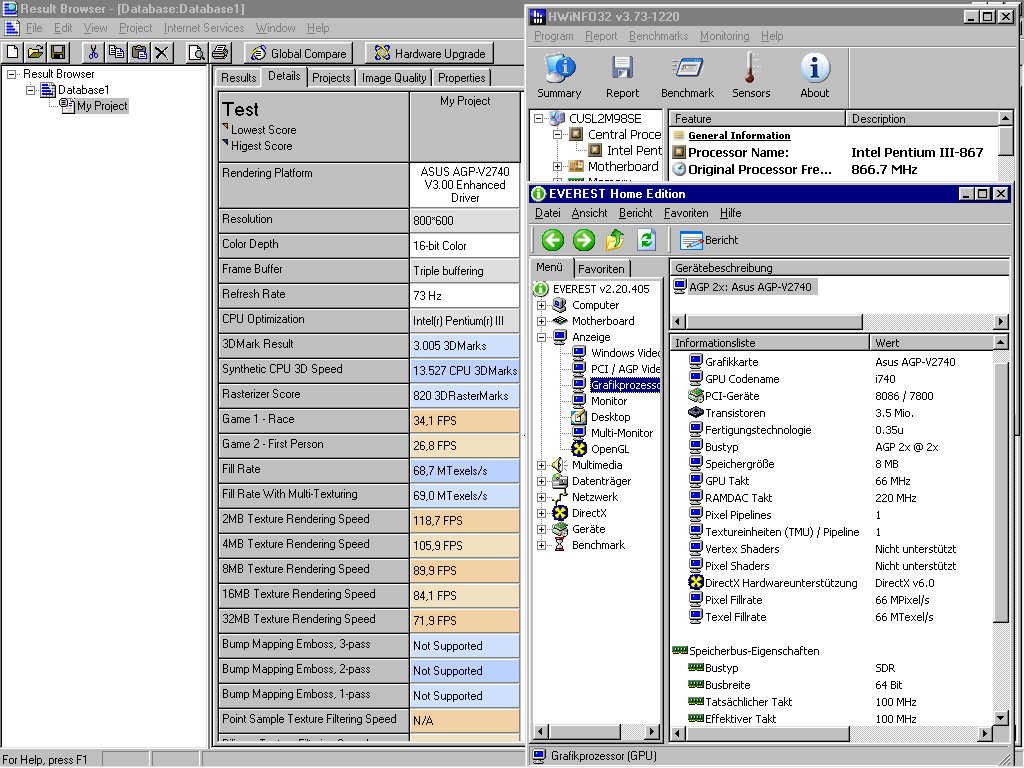Click the Delete X icon in toolbar
Viewport: 1024px width, 768px height.
[162, 53]
